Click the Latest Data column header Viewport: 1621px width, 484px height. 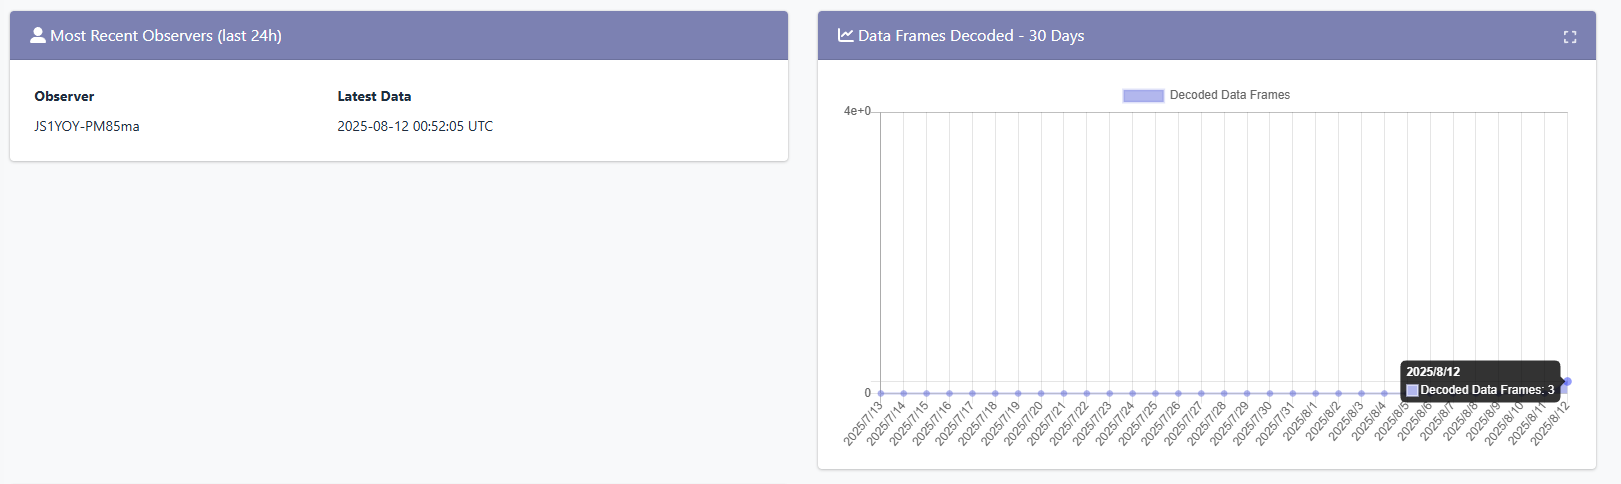374,96
